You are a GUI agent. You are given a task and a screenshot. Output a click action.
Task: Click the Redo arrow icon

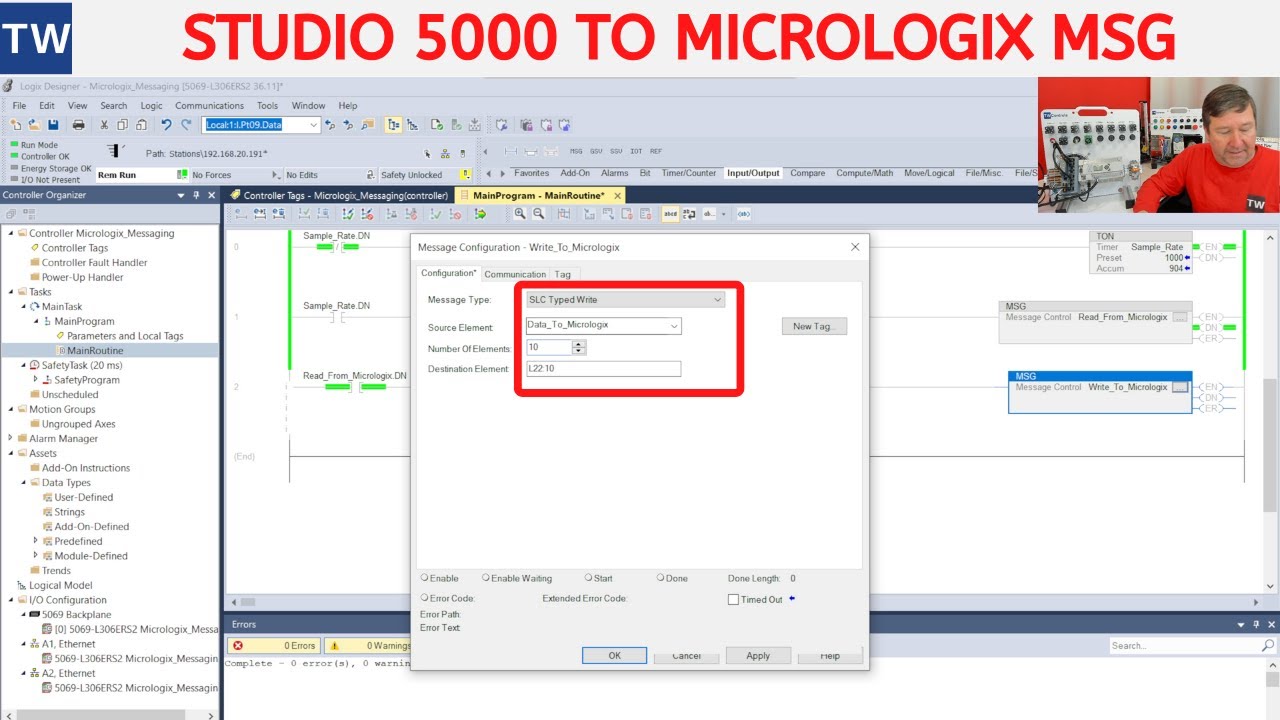(x=186, y=125)
